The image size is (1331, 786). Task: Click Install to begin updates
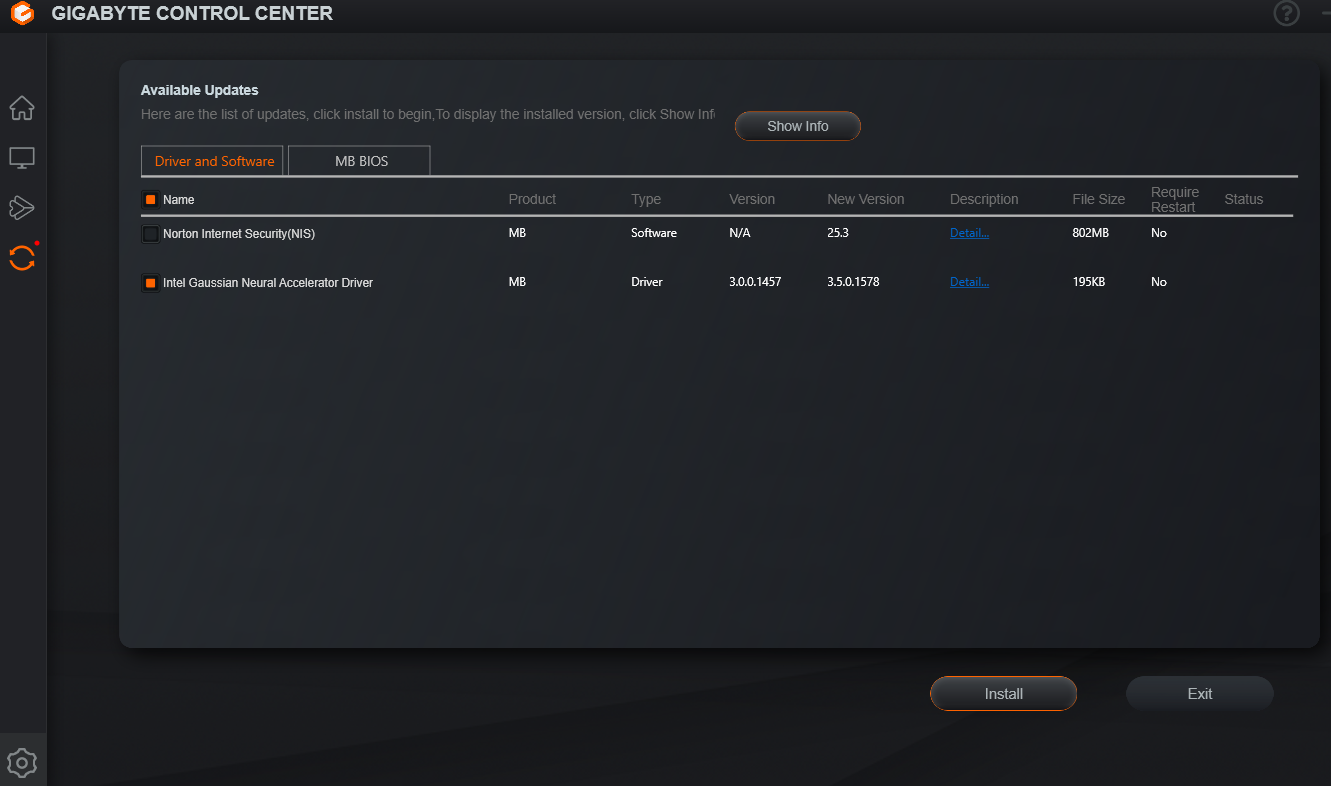(1003, 694)
